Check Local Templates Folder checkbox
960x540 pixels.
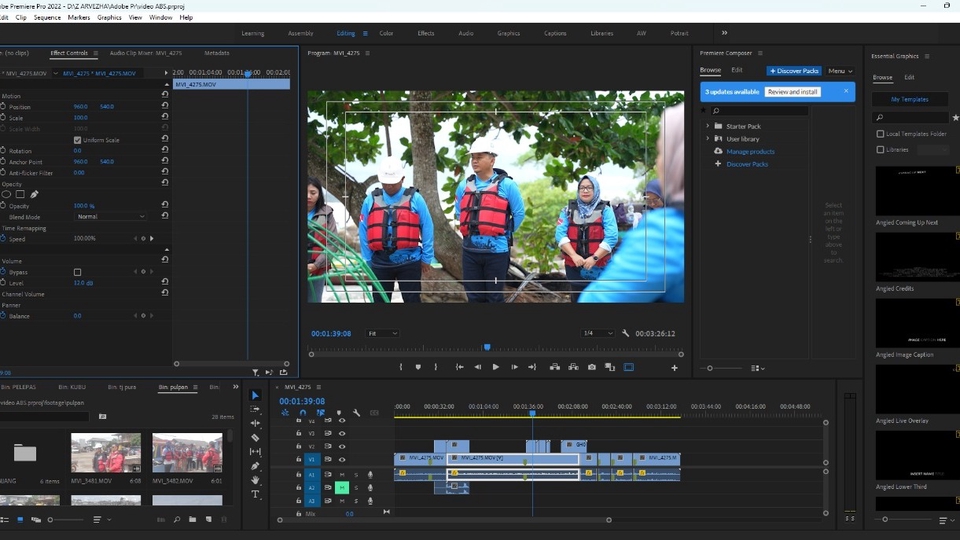click(880, 134)
